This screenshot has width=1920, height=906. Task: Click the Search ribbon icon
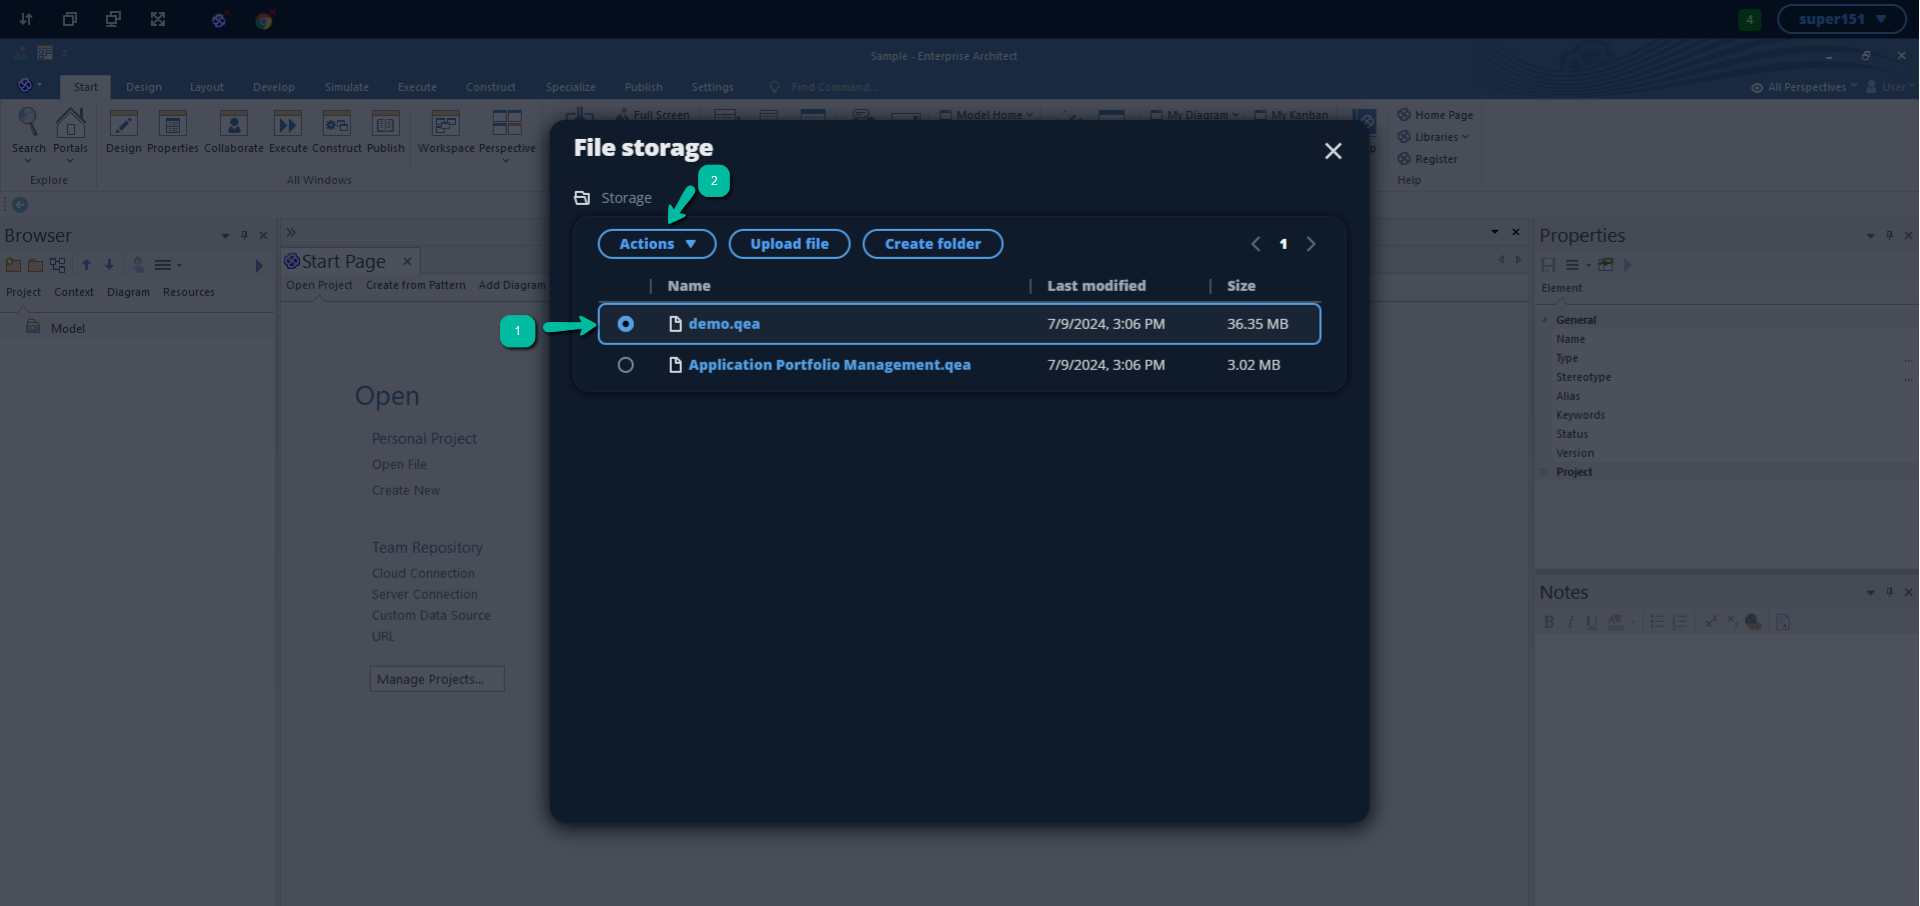pyautogui.click(x=29, y=133)
